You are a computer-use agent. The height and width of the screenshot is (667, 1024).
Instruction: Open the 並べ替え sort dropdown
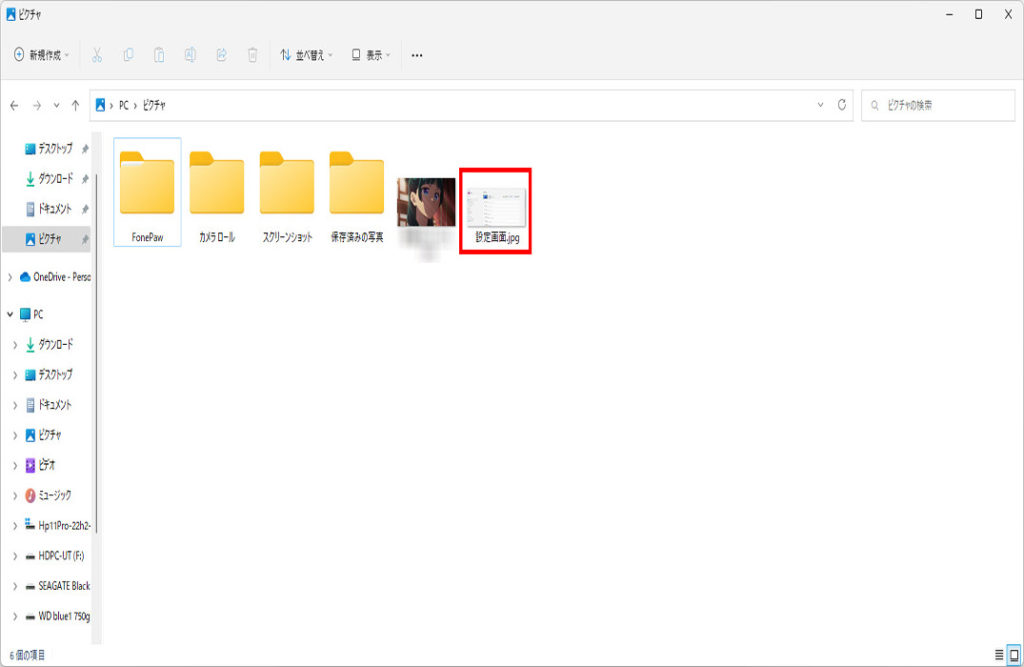[x=306, y=55]
